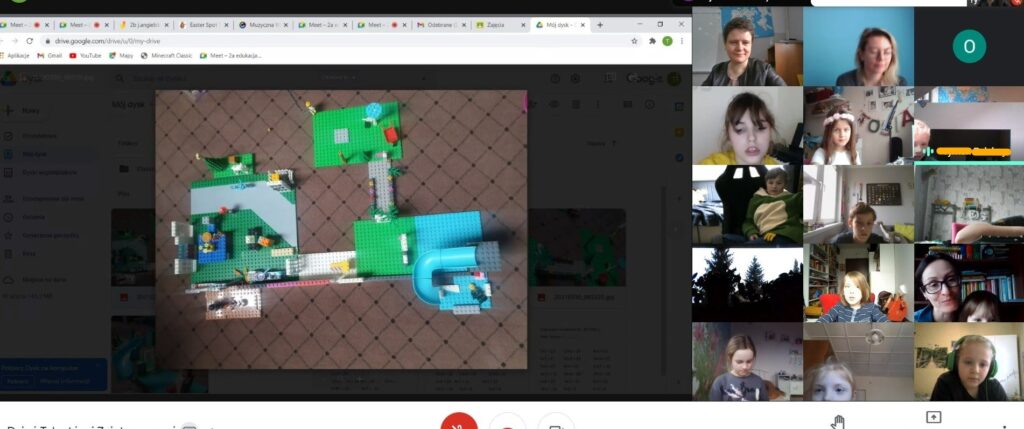Switch the Drive layout with the view icon
Screen dimensions: 1024x429
pyautogui.click(x=628, y=104)
